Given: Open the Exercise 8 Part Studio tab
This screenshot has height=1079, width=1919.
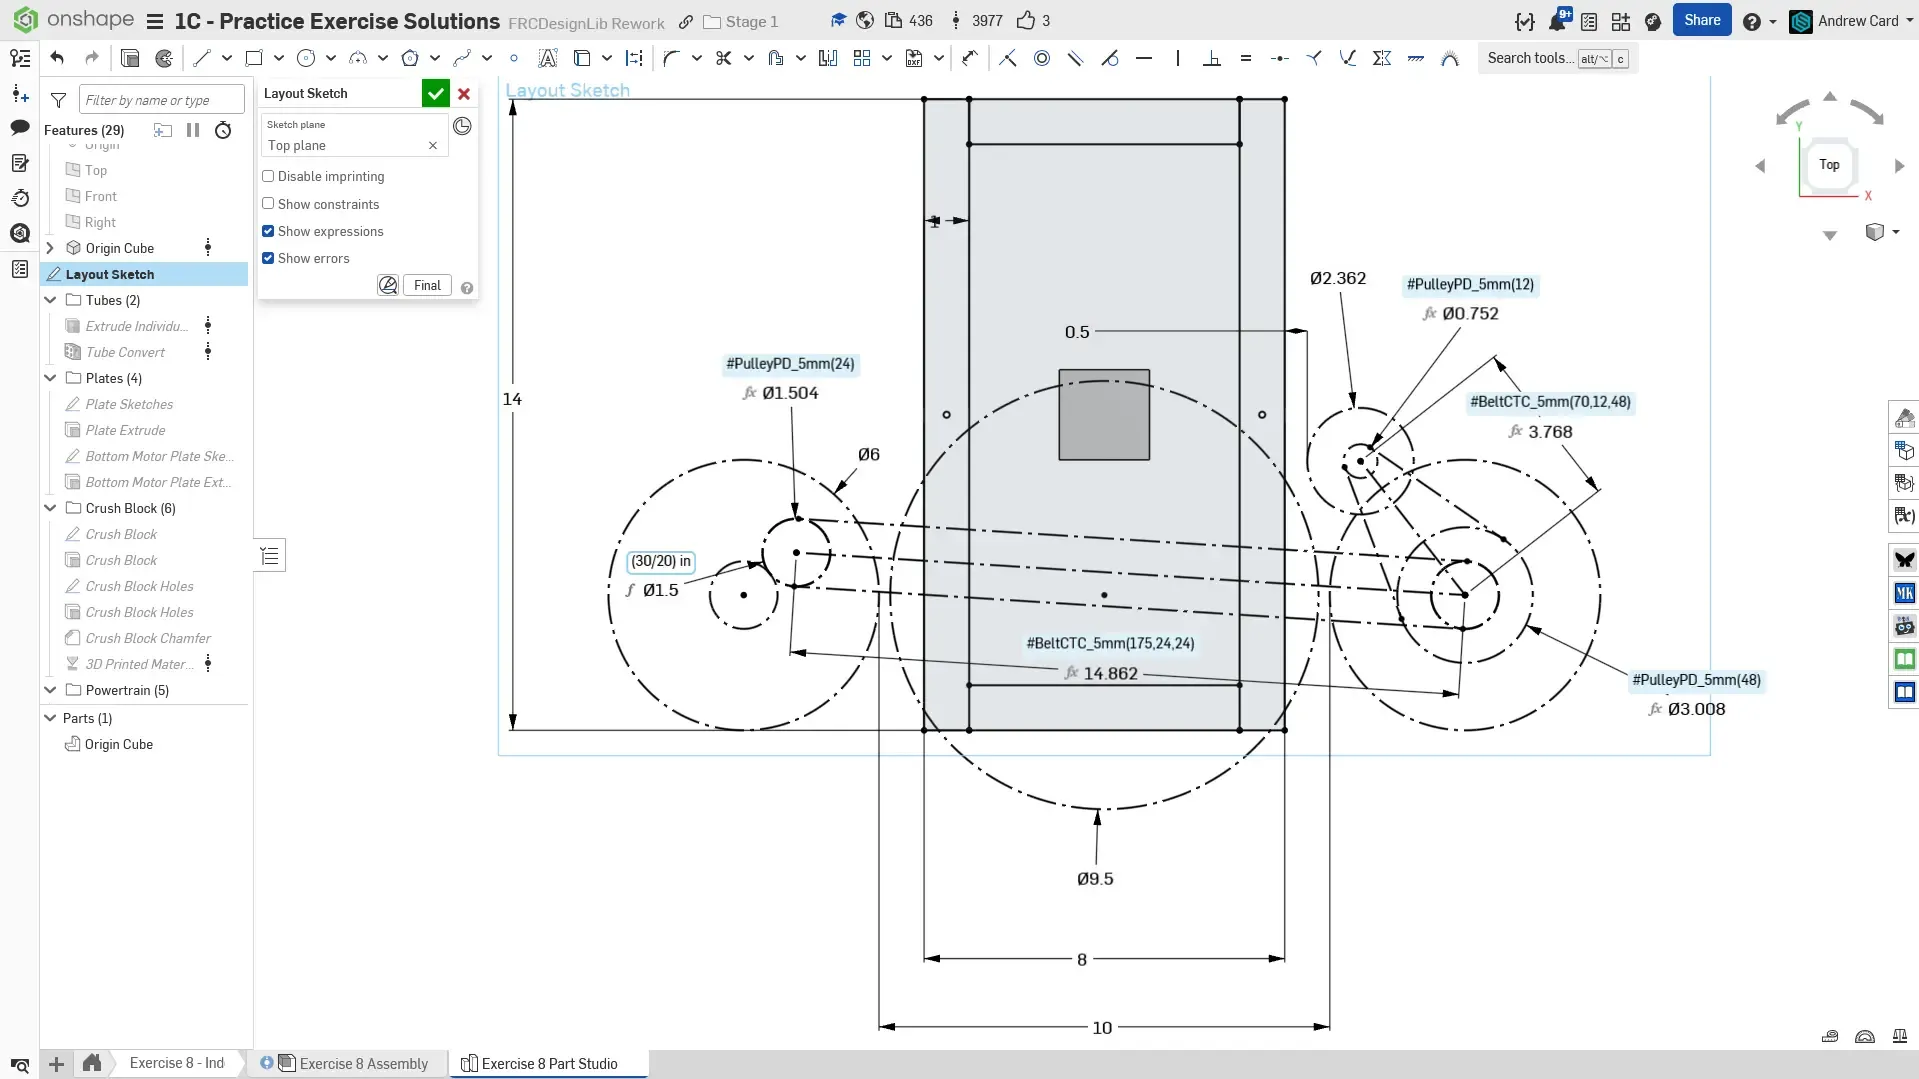Looking at the screenshot, I should click(549, 1063).
